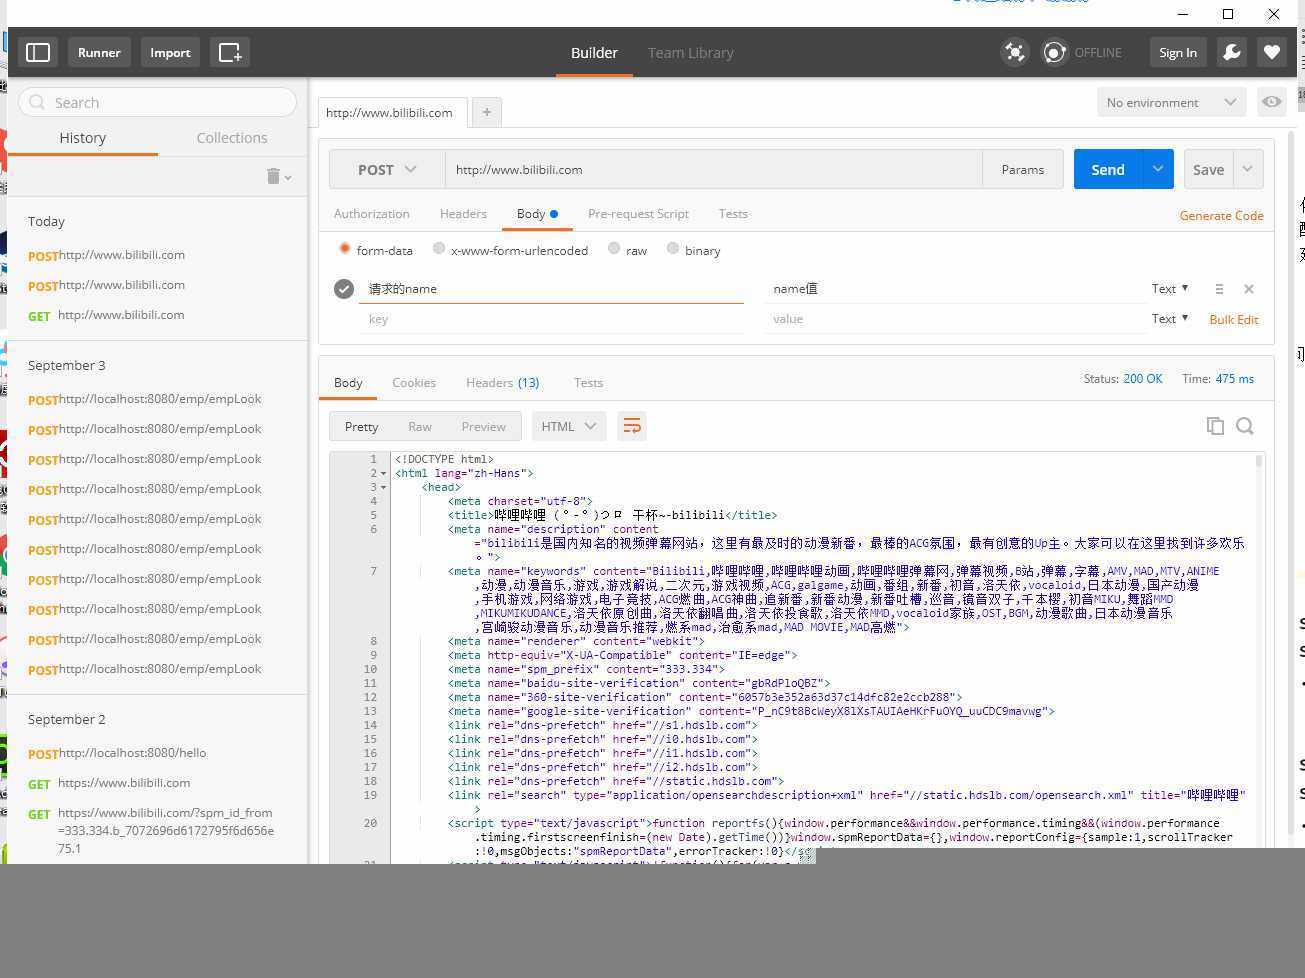Collapse the head tag on line 3
This screenshot has height=978, width=1305.
[384, 487]
